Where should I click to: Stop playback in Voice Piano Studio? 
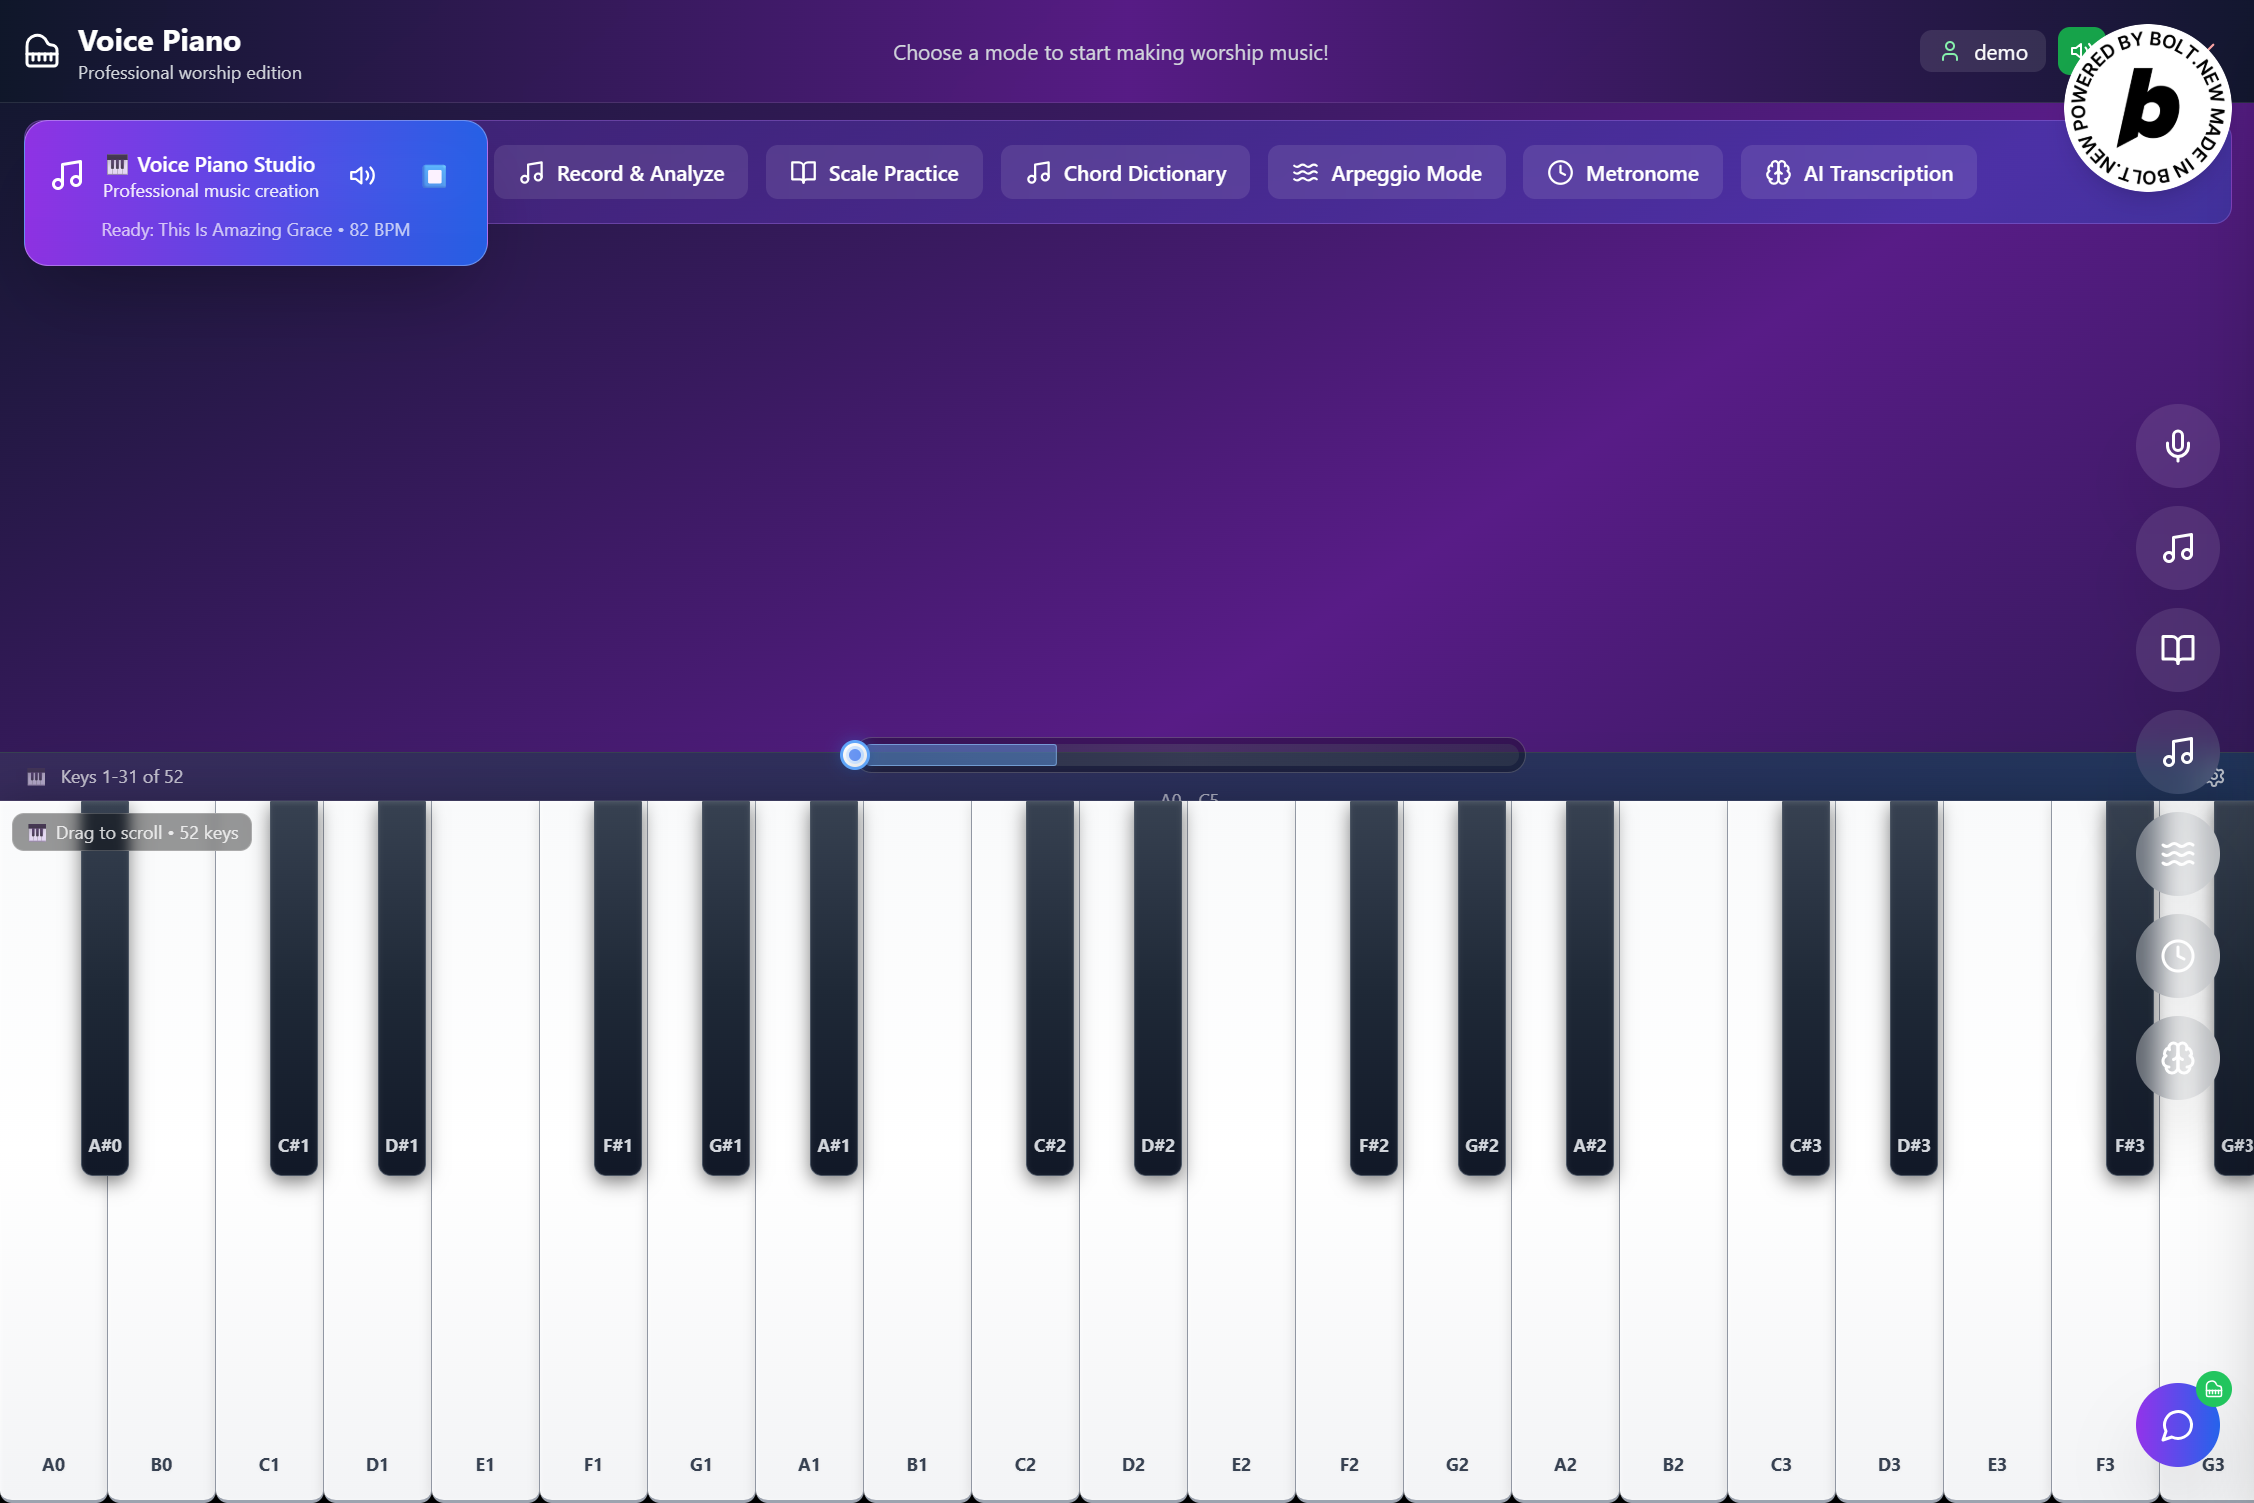[x=434, y=176]
